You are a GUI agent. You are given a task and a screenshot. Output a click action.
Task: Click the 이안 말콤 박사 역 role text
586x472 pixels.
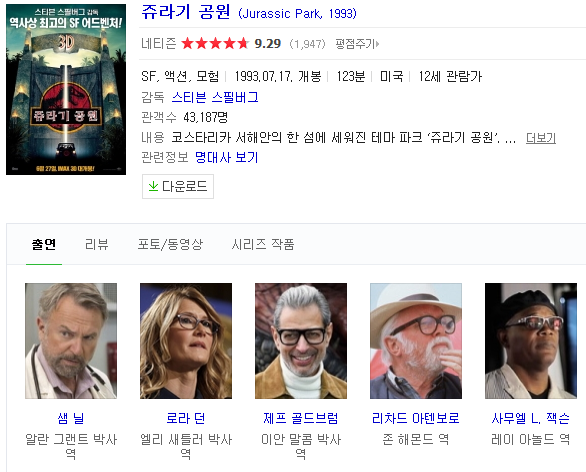tap(301, 446)
